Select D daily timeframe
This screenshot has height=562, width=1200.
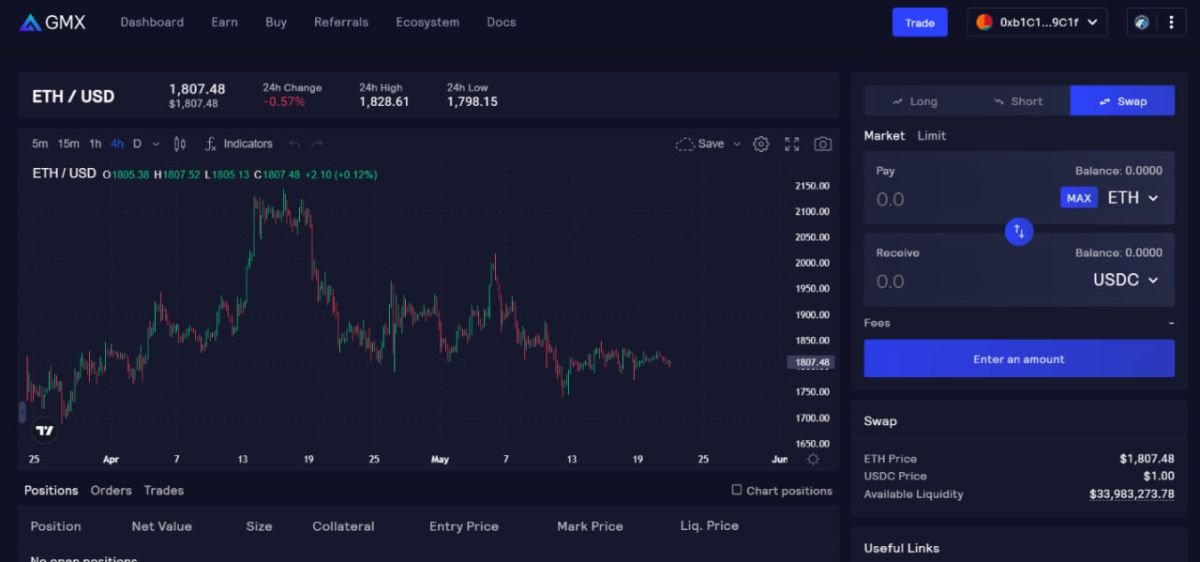pos(137,144)
